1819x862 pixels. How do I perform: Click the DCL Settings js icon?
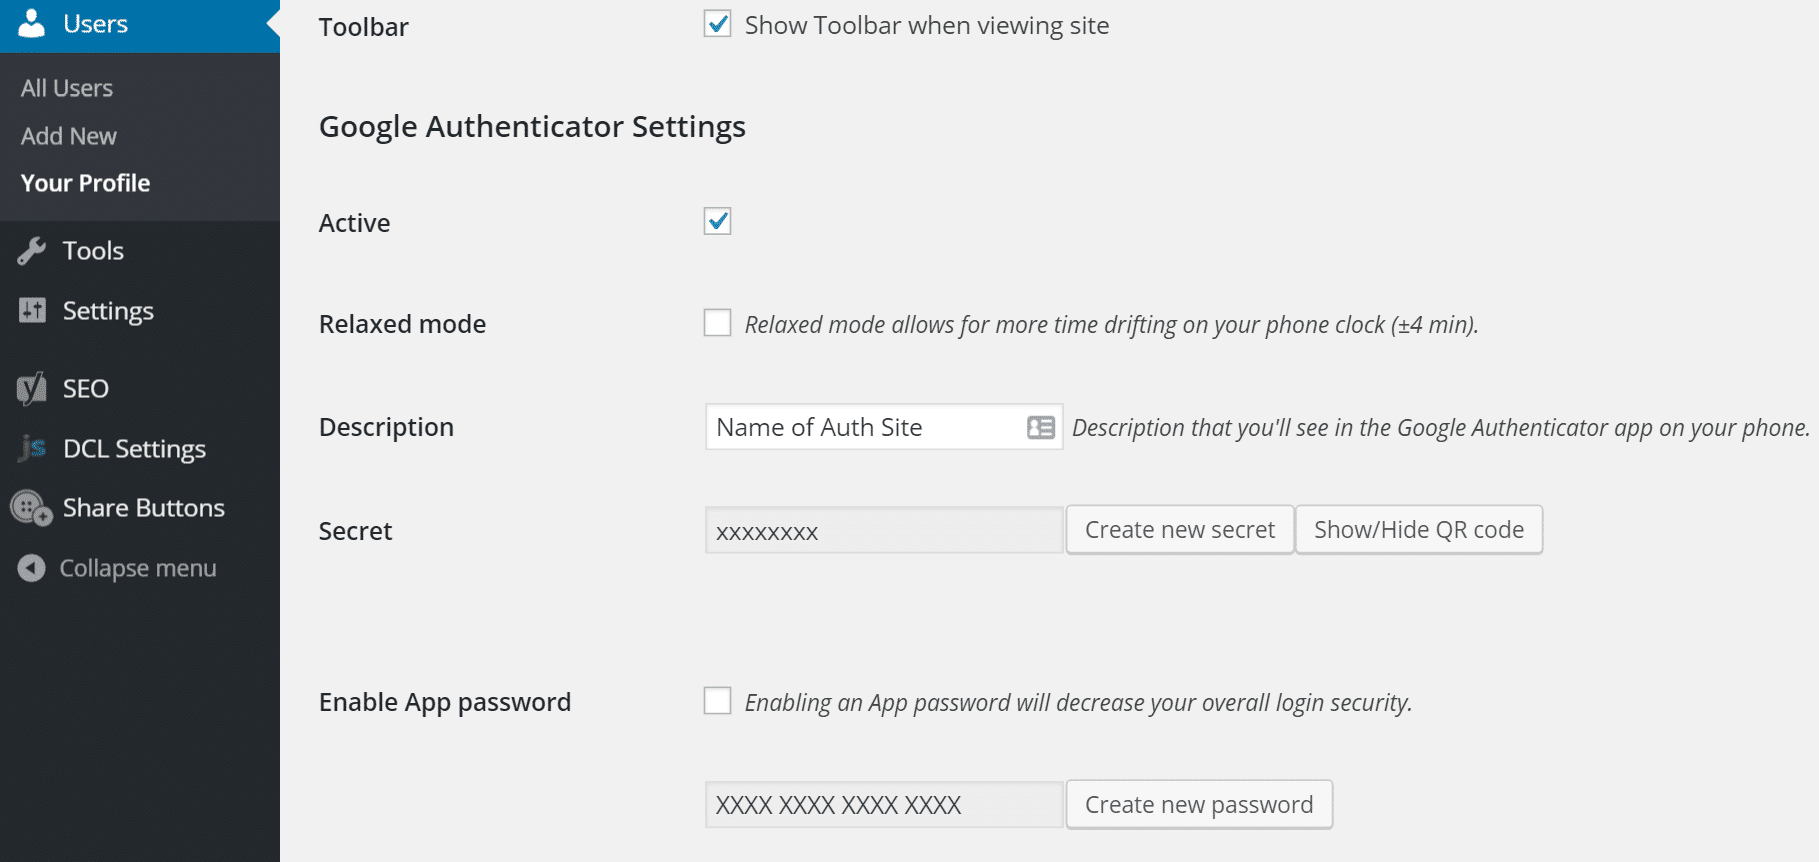31,448
